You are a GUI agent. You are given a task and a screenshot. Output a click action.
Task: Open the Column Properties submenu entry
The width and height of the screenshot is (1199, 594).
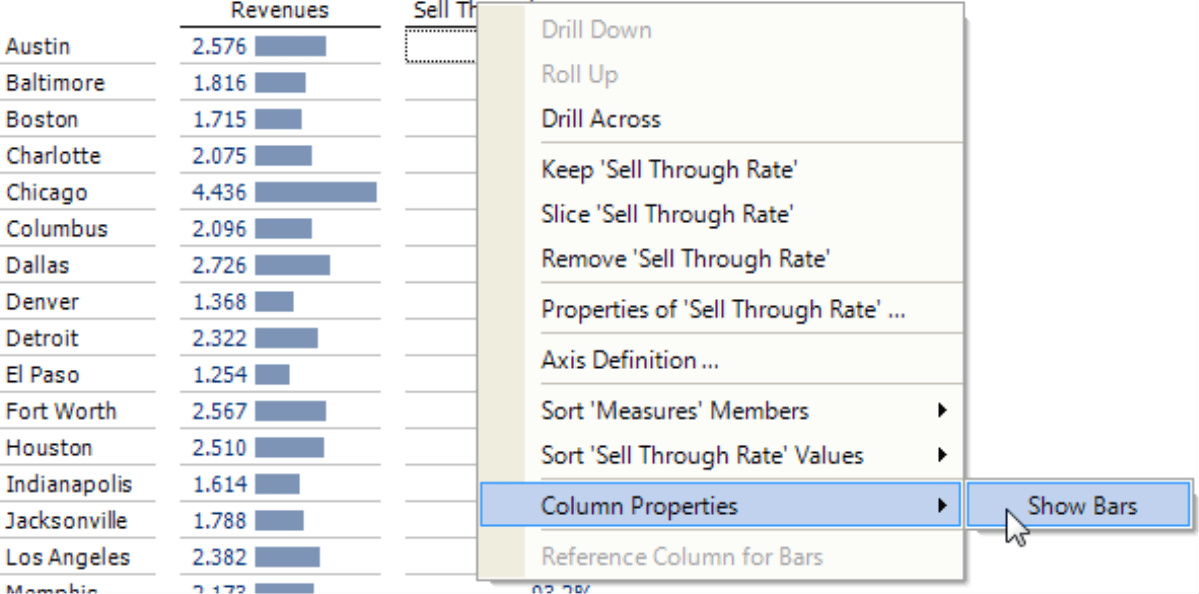720,505
